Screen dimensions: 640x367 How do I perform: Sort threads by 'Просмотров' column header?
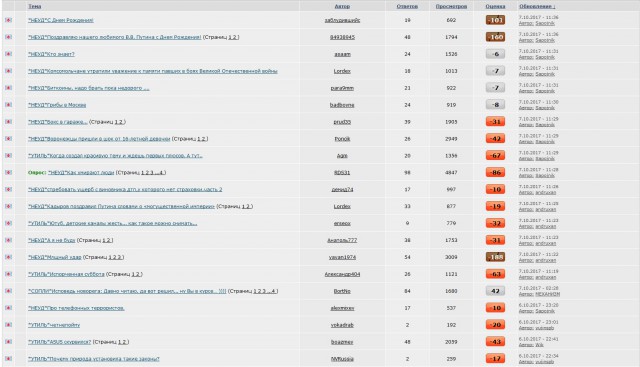tap(451, 6)
